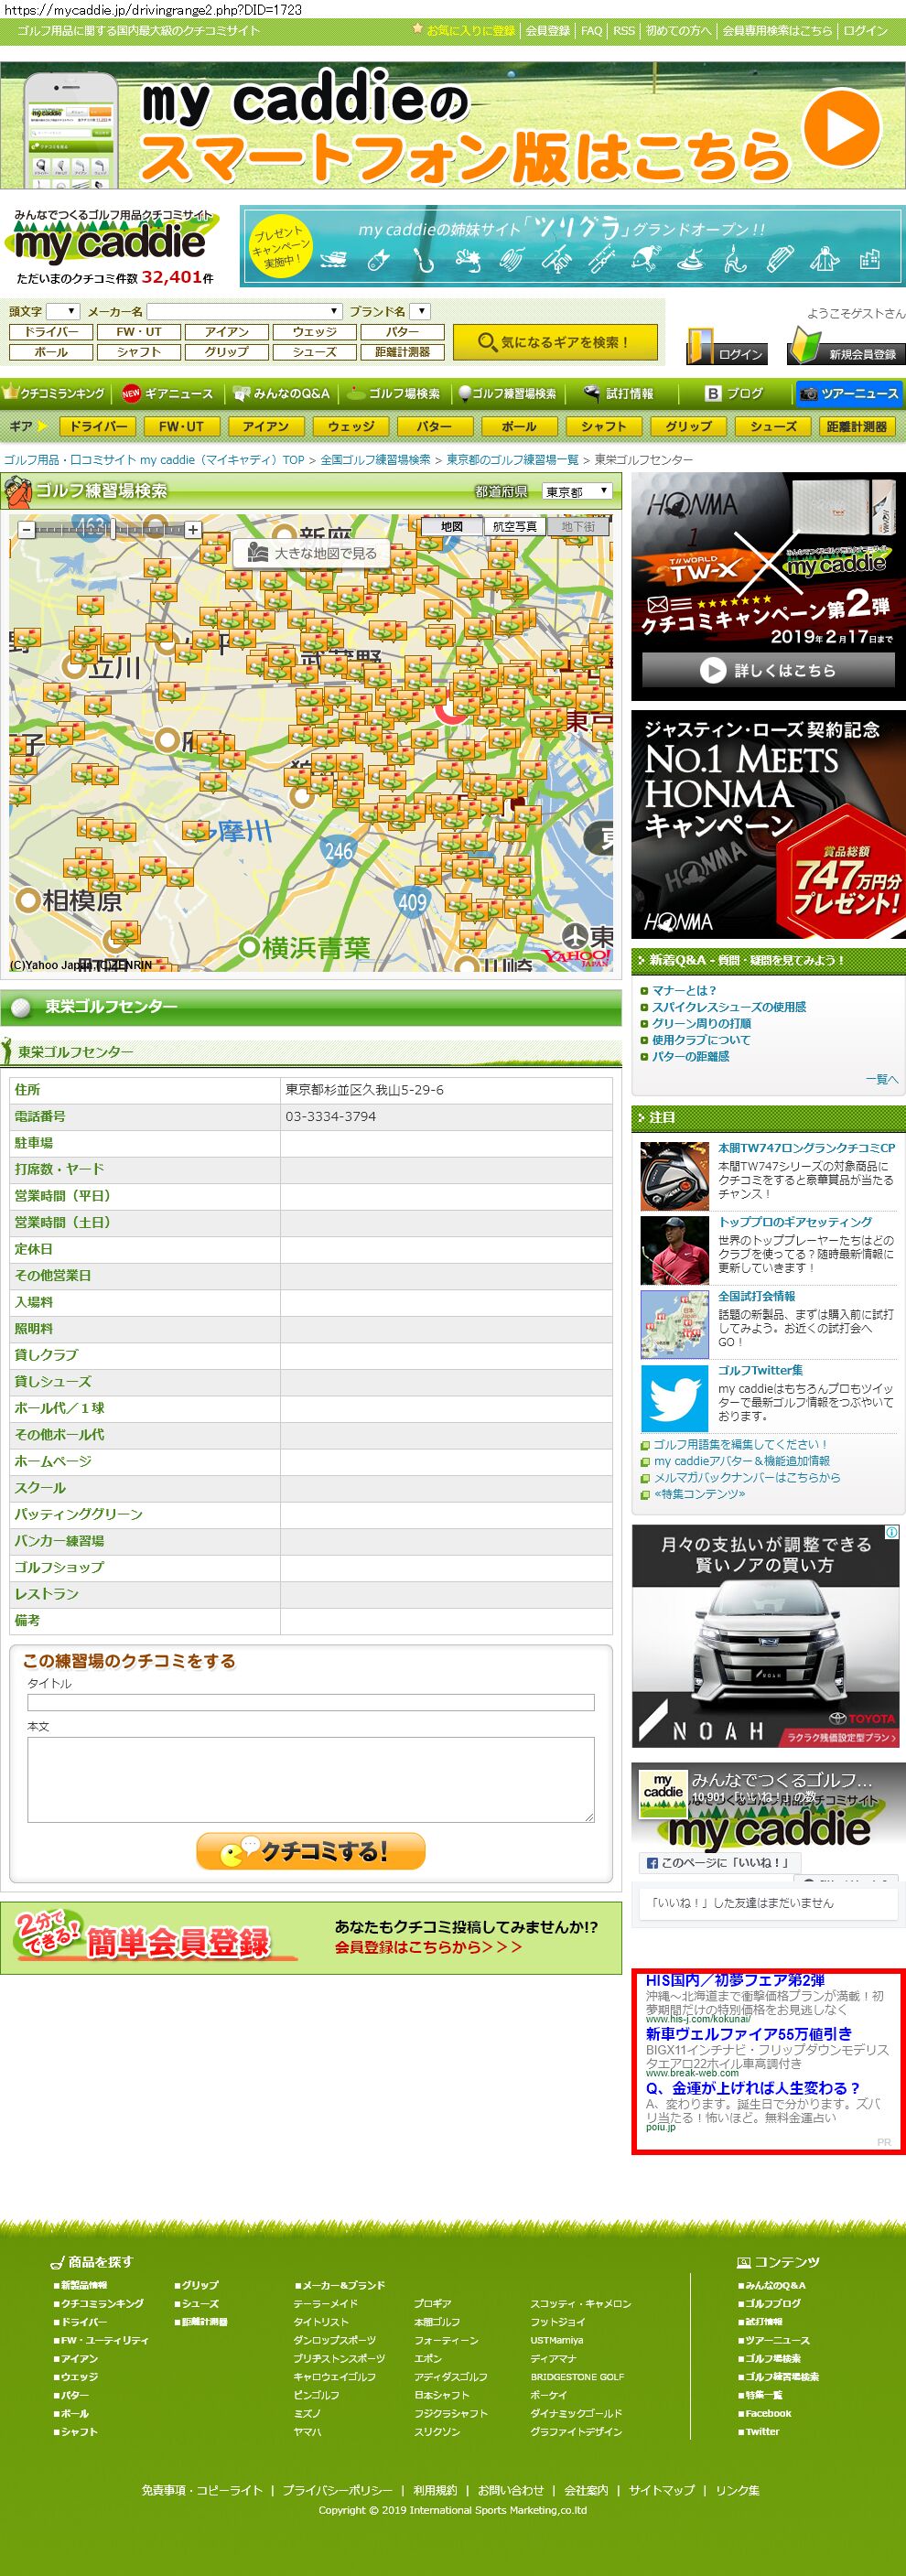
Task: Click the 本文 text area
Action: (311, 1779)
